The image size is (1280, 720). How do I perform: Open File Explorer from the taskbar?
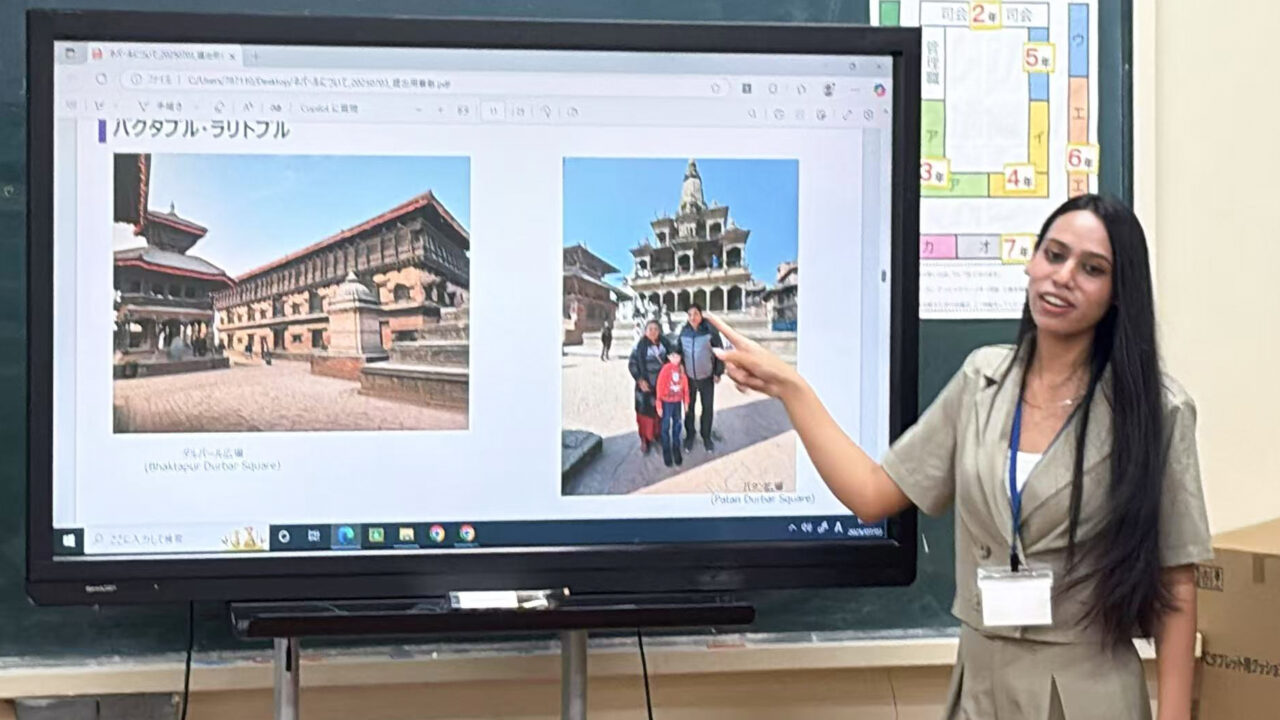[406, 534]
